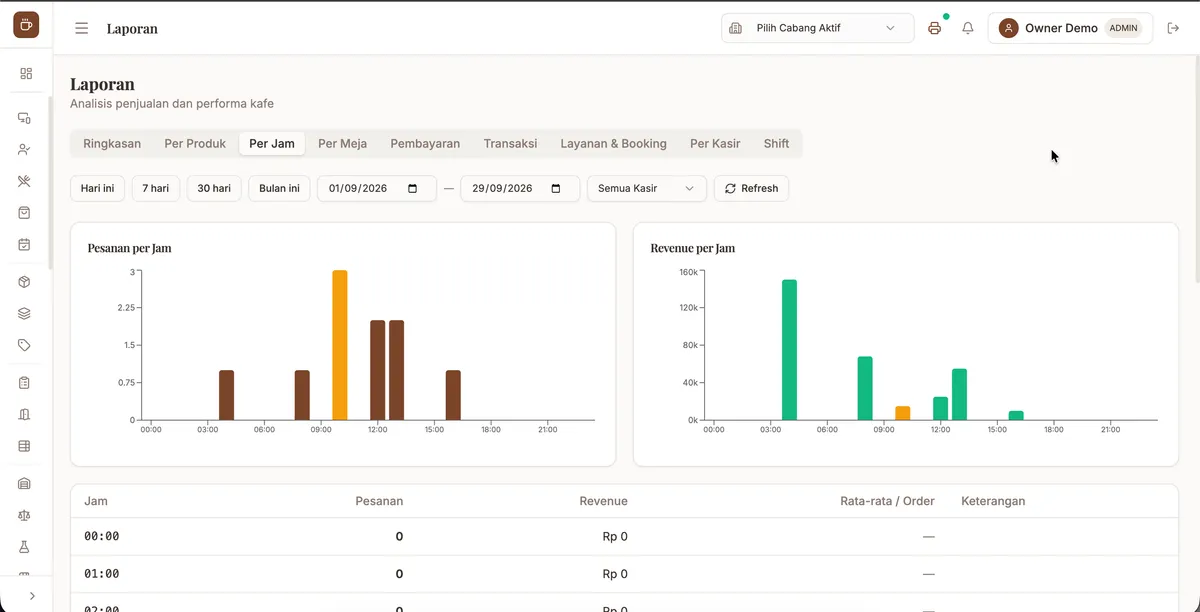Image resolution: width=1200 pixels, height=612 pixels.
Task: Click the Hari ini filter button
Action: tap(98, 188)
